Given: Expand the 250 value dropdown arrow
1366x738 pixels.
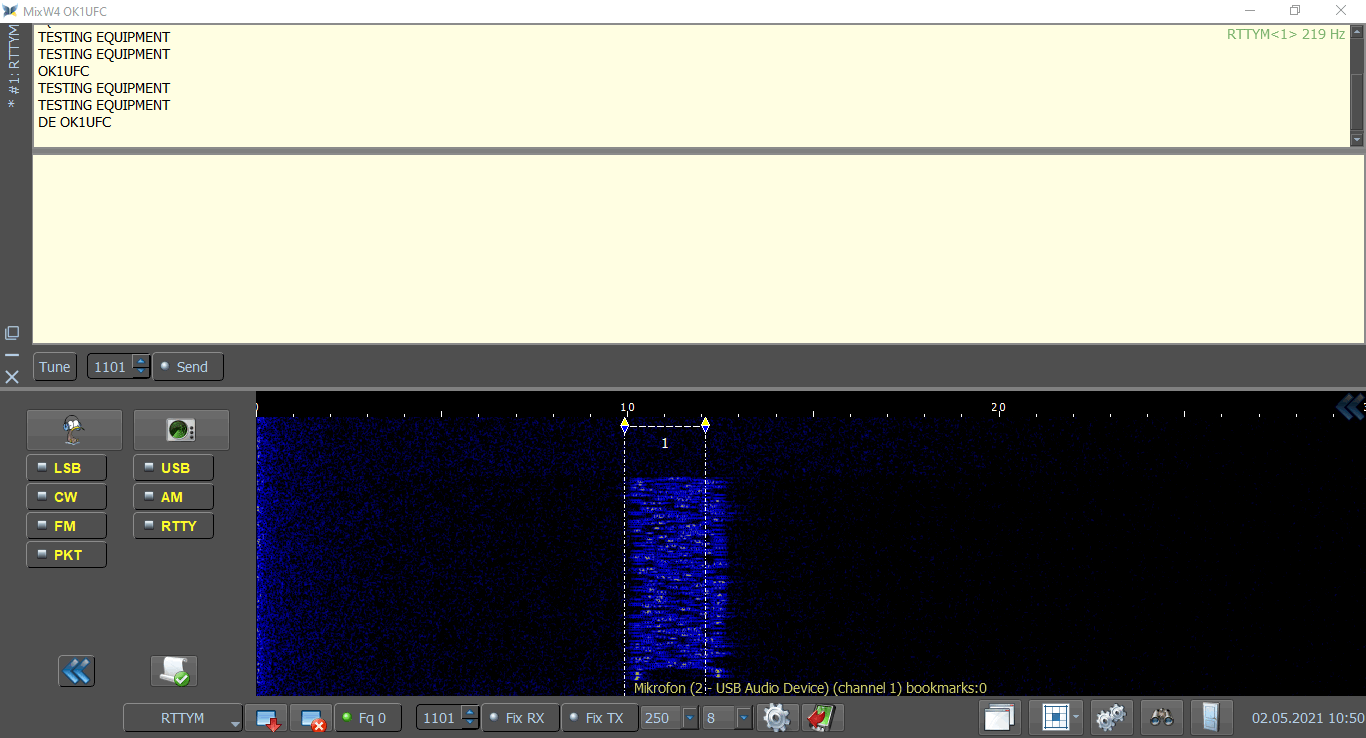Looking at the screenshot, I should click(x=689, y=718).
